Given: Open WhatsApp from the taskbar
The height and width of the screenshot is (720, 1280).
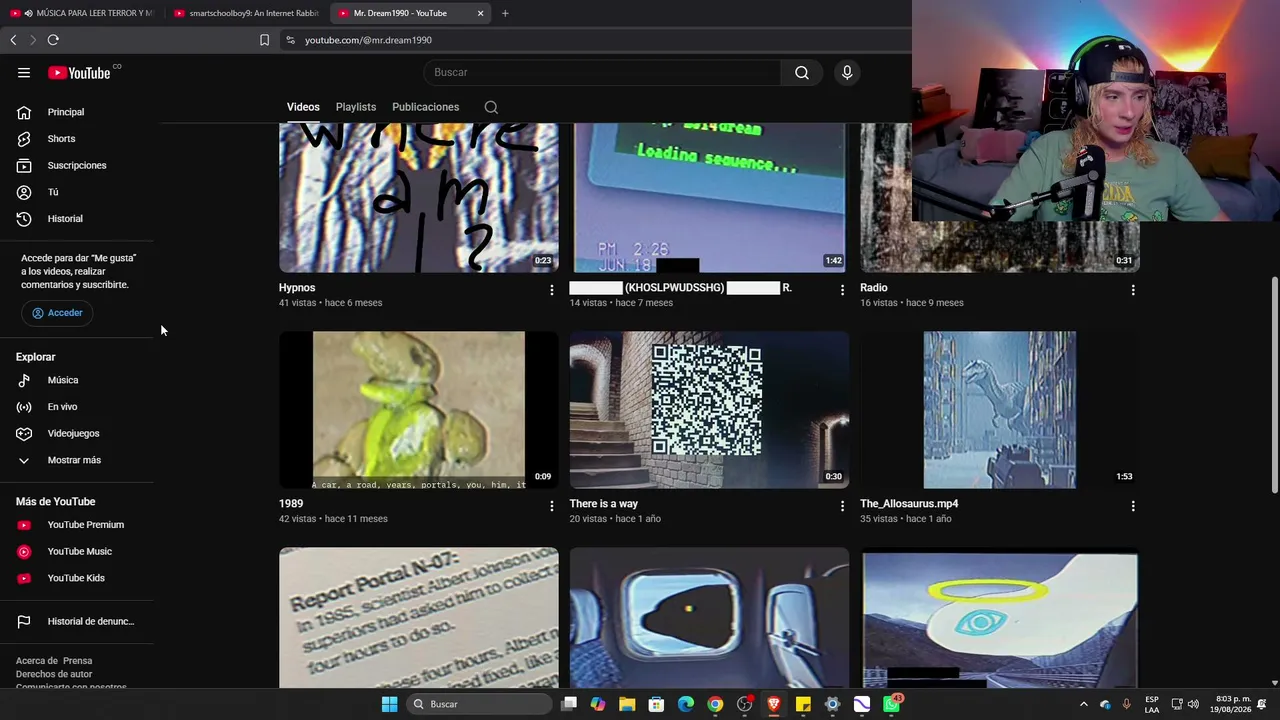Looking at the screenshot, I should point(891,704).
